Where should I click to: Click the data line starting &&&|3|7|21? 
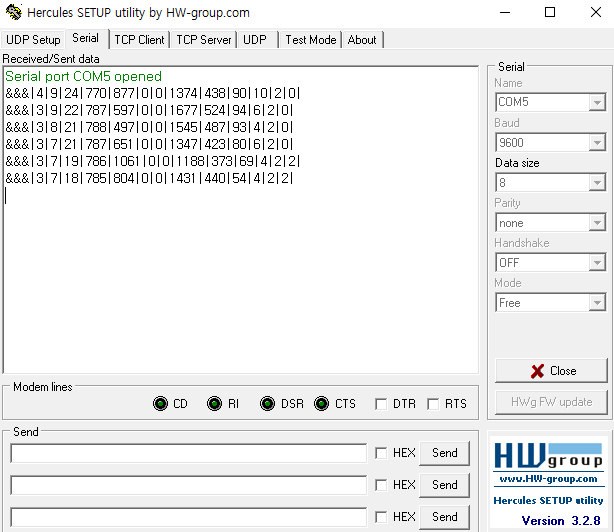(x=149, y=144)
